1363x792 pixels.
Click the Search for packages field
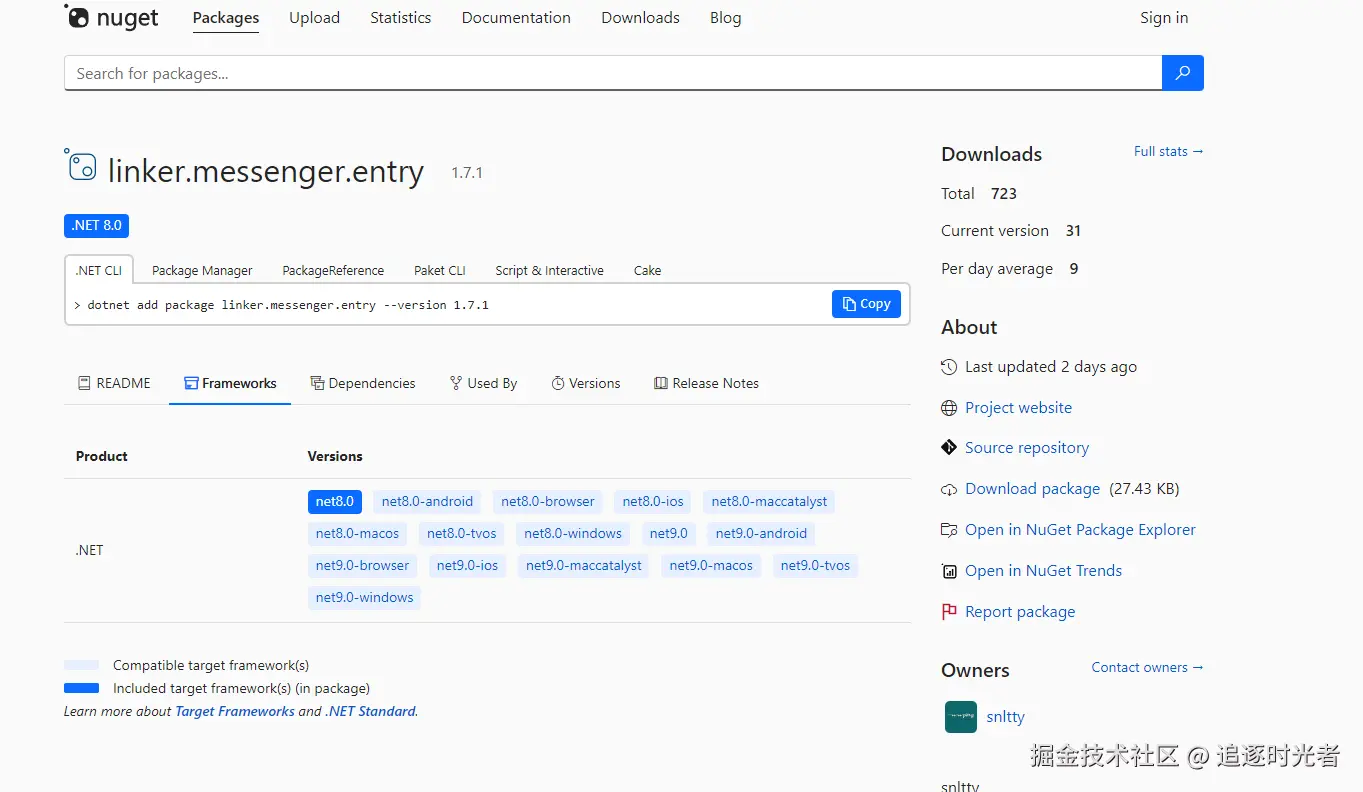pos(613,73)
